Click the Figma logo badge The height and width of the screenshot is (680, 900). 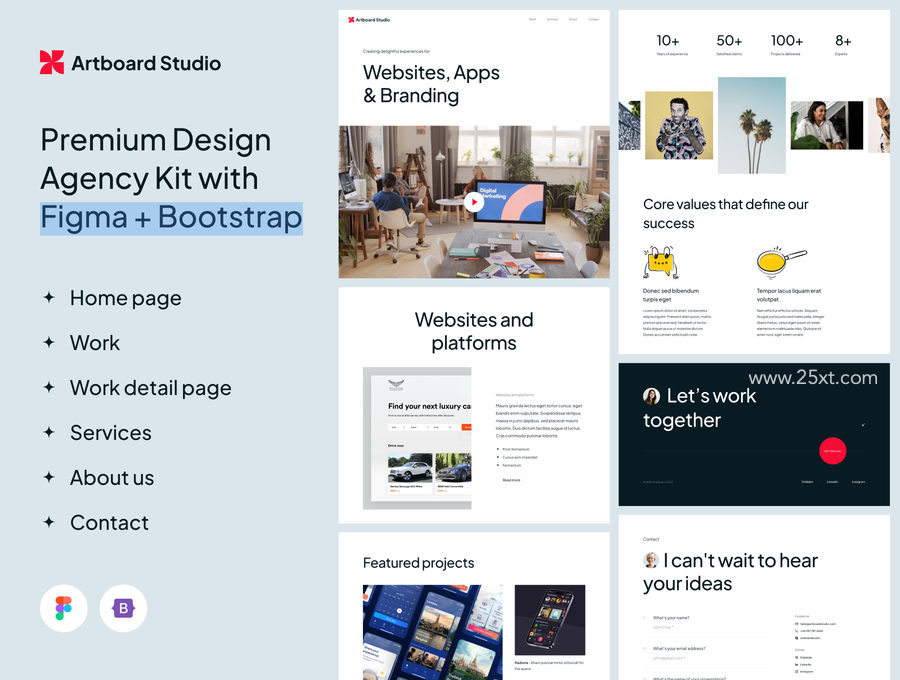point(64,608)
